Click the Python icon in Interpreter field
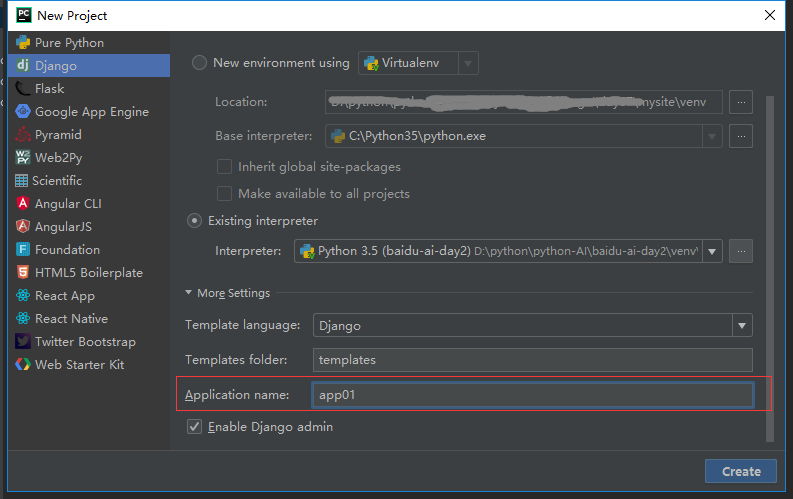The width and height of the screenshot is (793, 499). pos(307,251)
